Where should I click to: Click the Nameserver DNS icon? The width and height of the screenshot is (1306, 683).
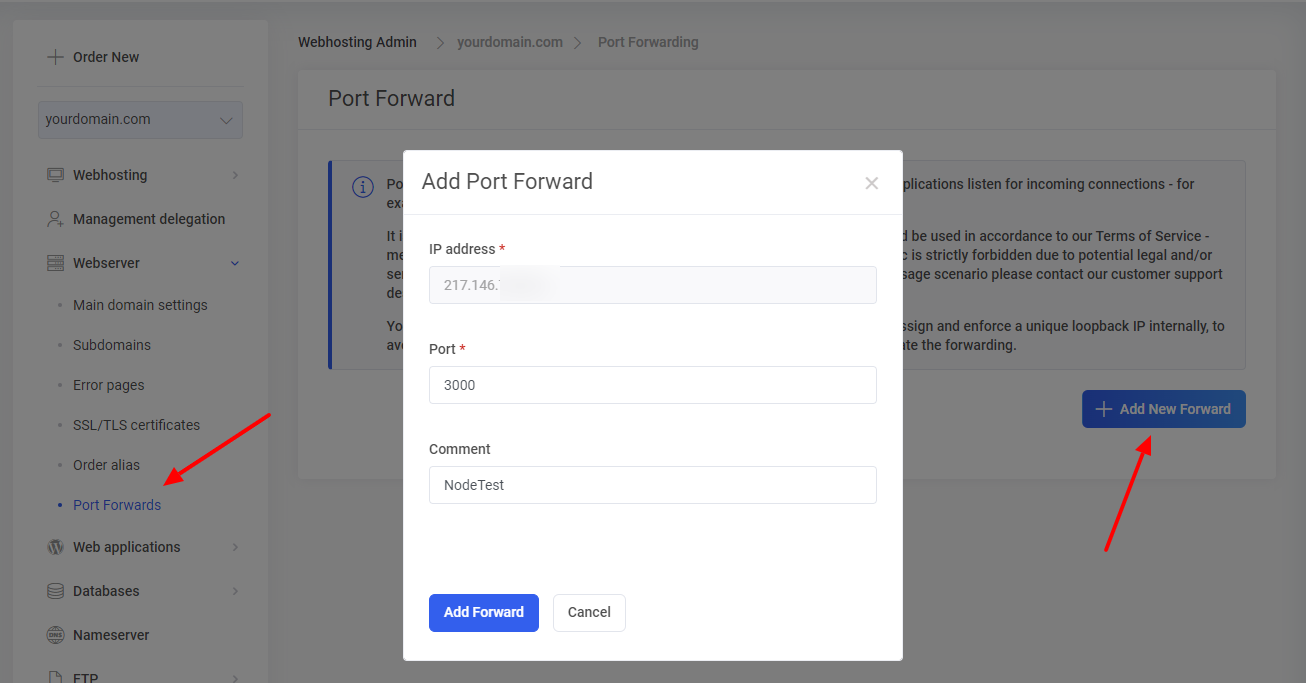point(54,635)
